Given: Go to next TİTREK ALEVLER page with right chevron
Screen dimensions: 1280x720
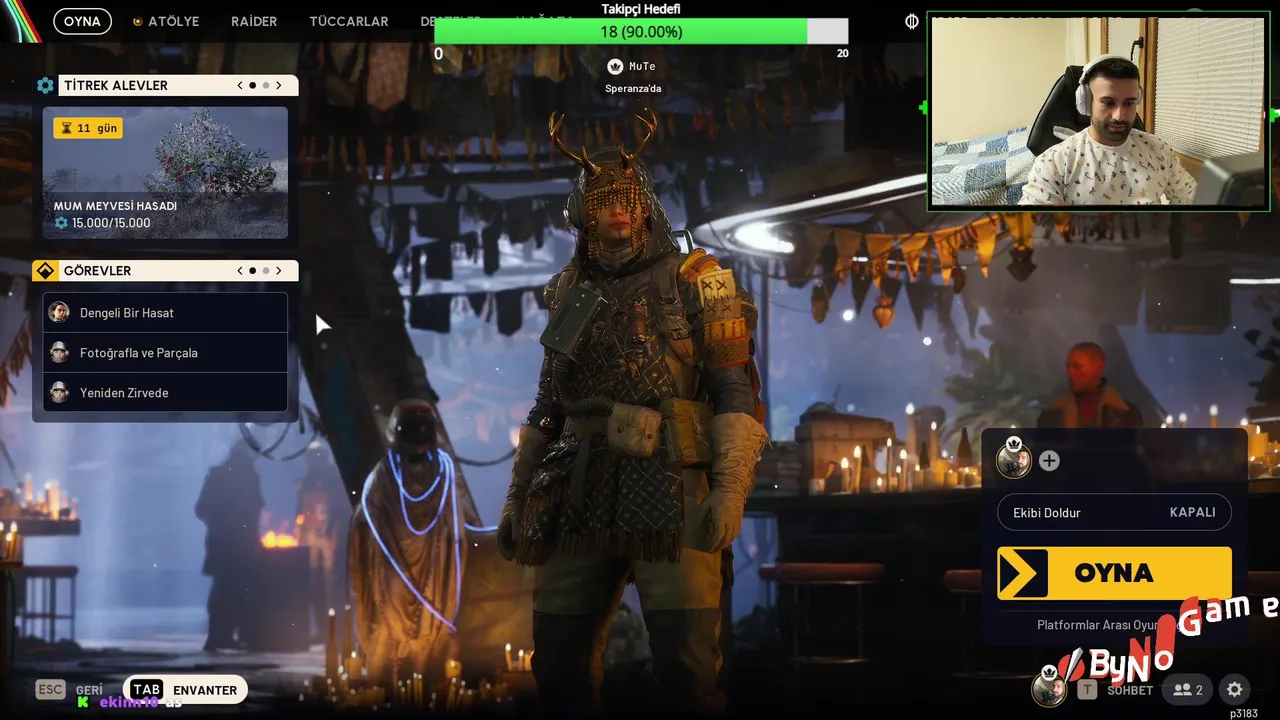Looking at the screenshot, I should click(x=279, y=86).
